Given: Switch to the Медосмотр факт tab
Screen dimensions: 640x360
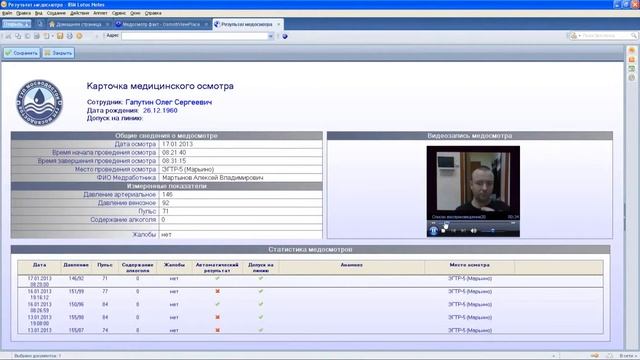Looking at the screenshot, I should click(161, 24).
